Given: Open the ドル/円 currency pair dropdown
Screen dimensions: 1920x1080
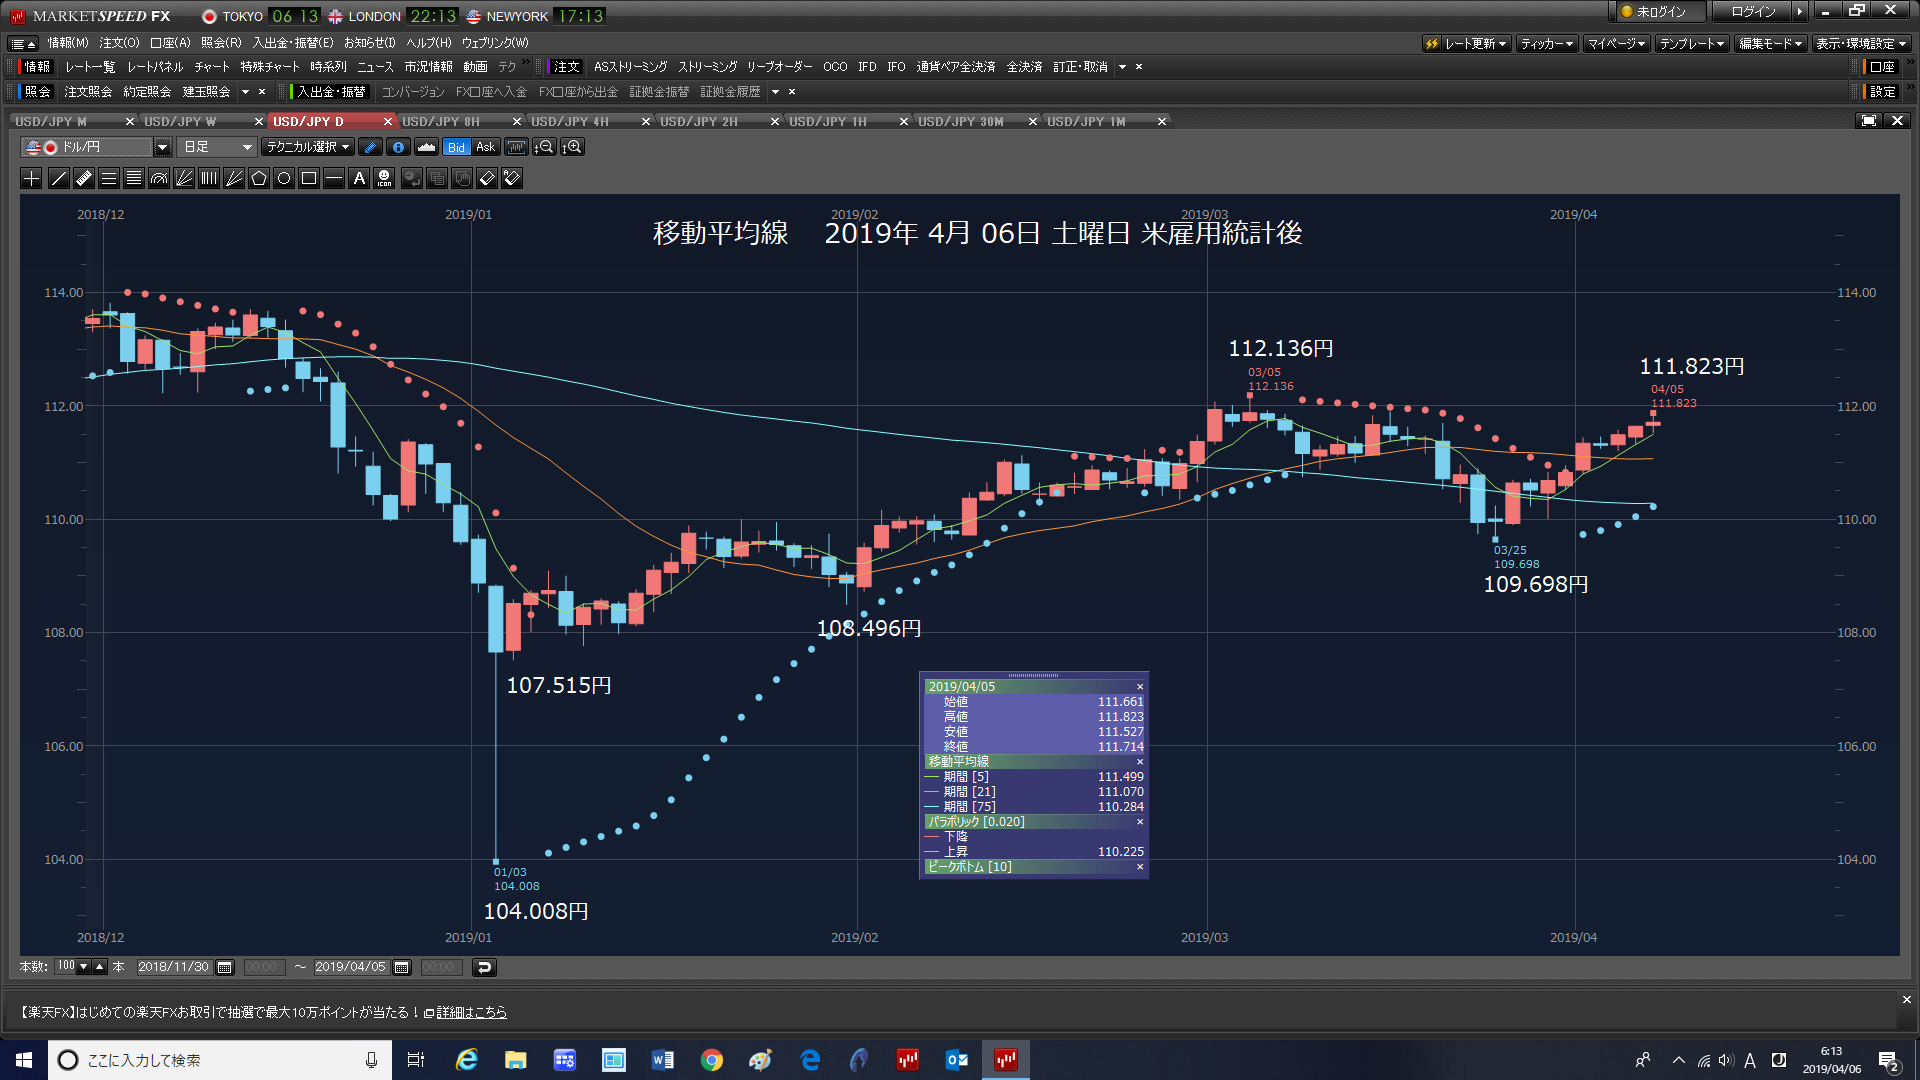Looking at the screenshot, I should (162, 147).
